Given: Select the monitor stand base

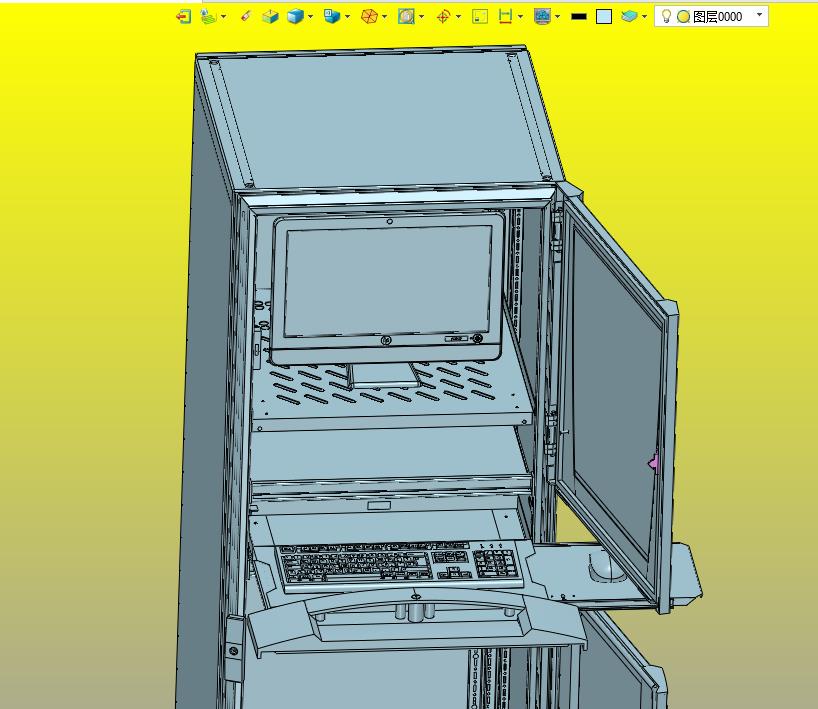Looking at the screenshot, I should (384, 377).
